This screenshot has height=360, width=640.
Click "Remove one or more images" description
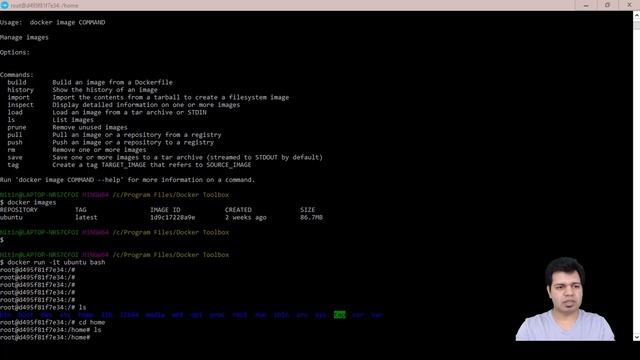tap(99, 150)
